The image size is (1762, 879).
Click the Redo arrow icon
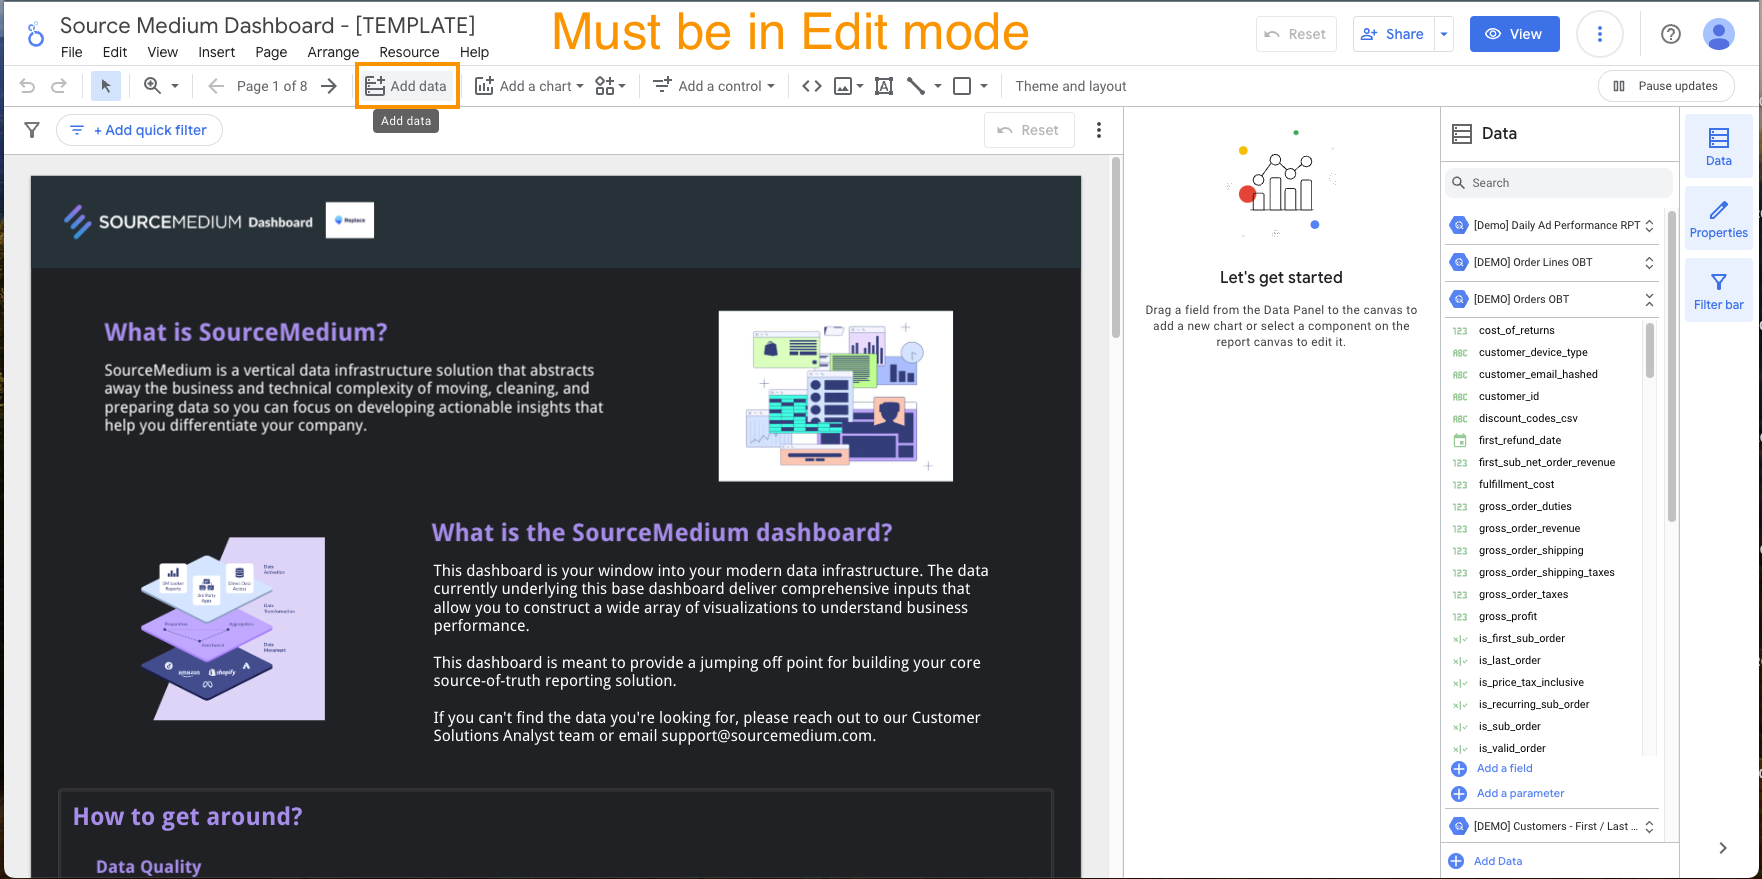(59, 86)
